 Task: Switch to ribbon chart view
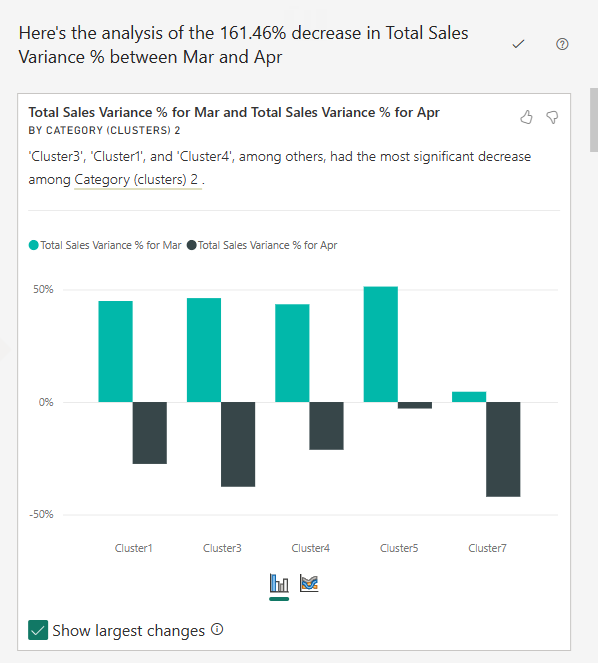click(309, 583)
